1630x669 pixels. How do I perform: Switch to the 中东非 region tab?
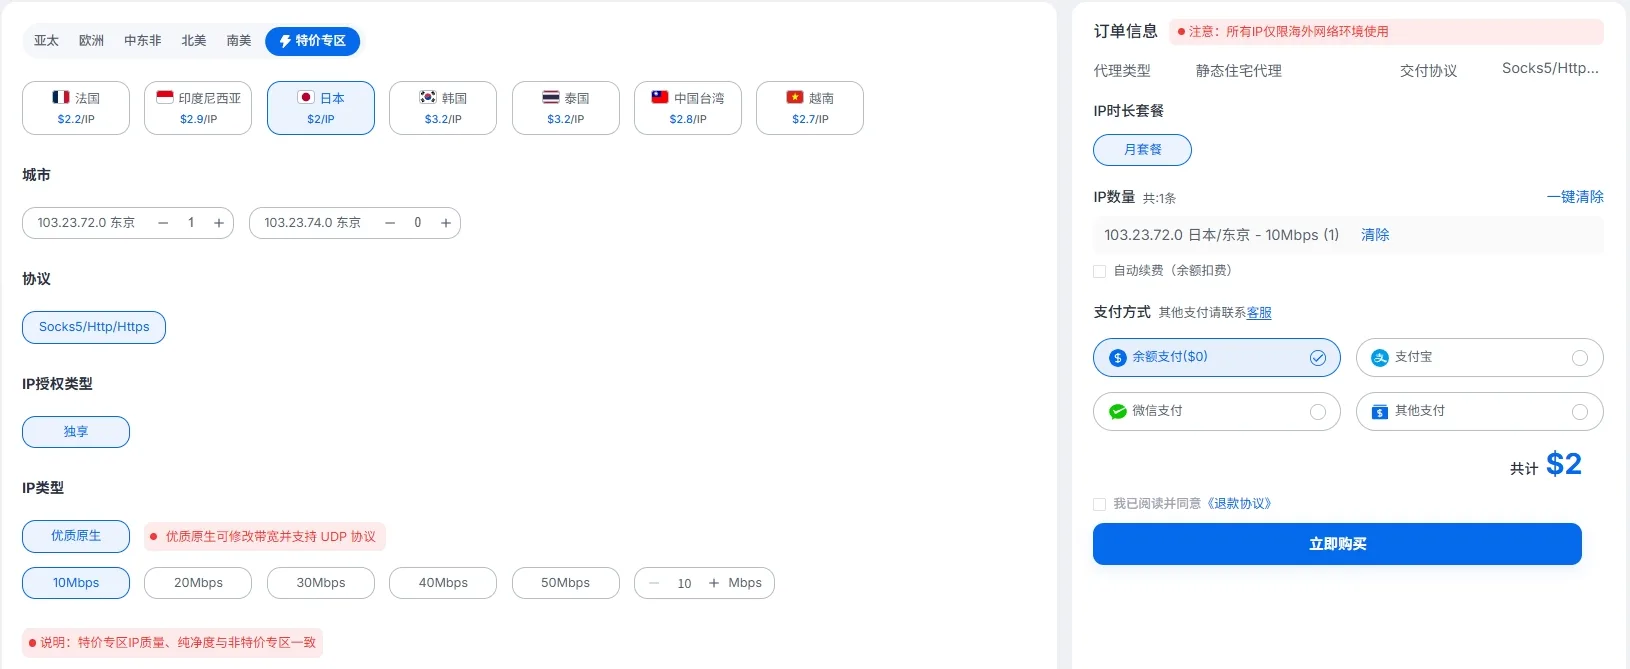point(142,41)
